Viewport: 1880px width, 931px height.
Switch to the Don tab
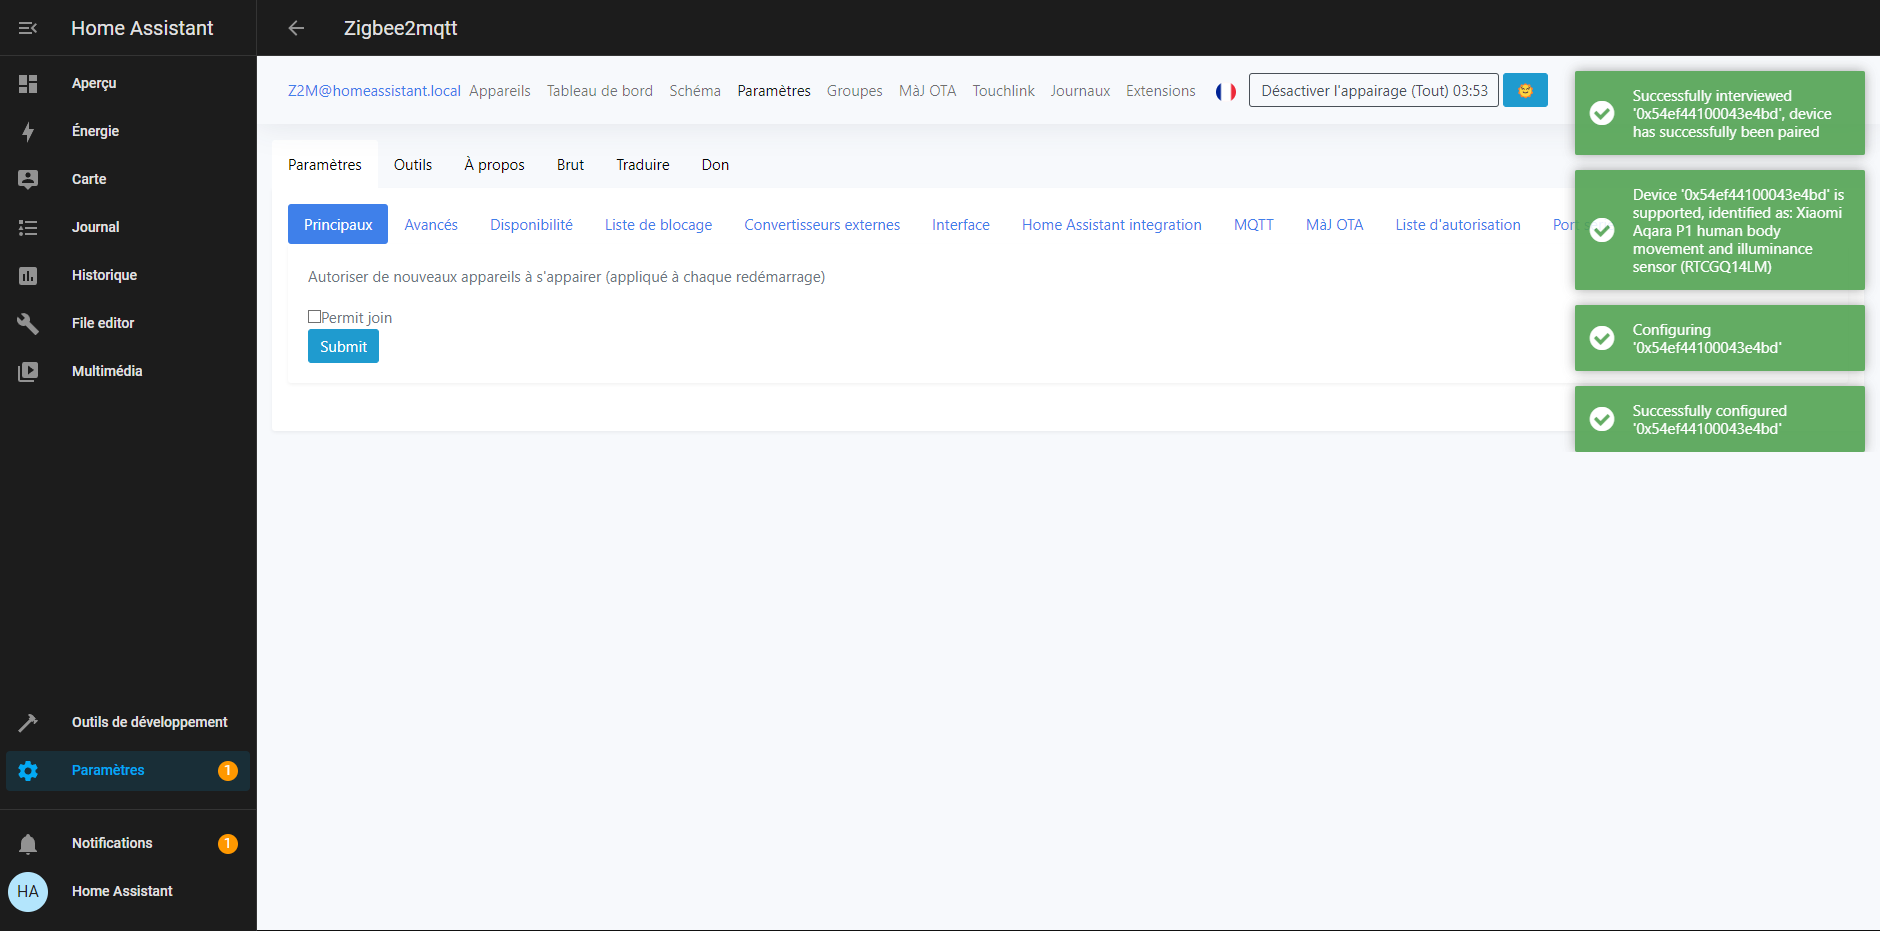coord(715,165)
